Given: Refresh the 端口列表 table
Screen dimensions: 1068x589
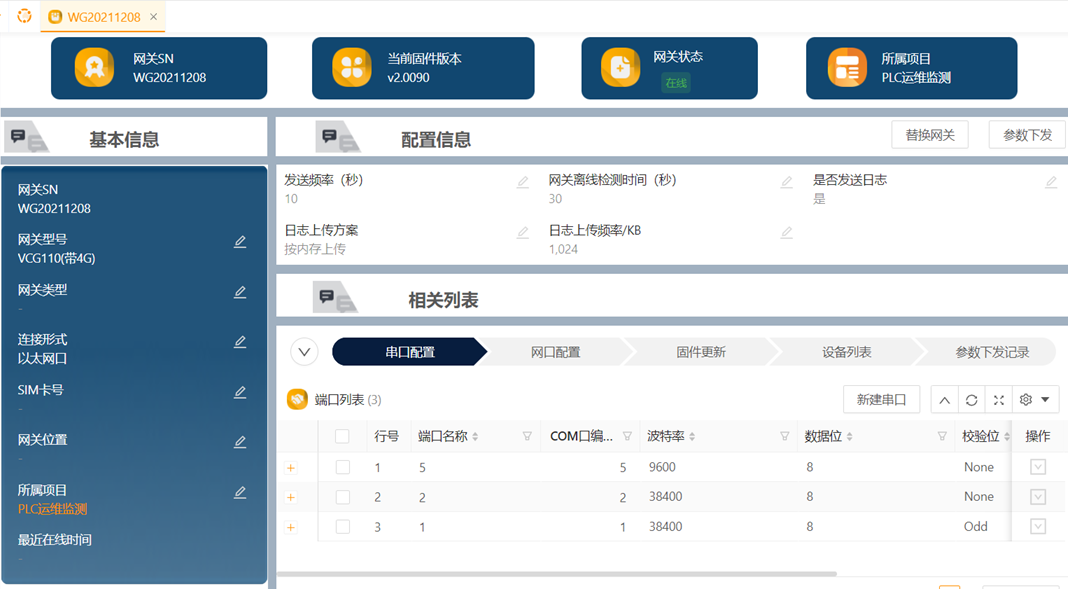Looking at the screenshot, I should (x=971, y=400).
